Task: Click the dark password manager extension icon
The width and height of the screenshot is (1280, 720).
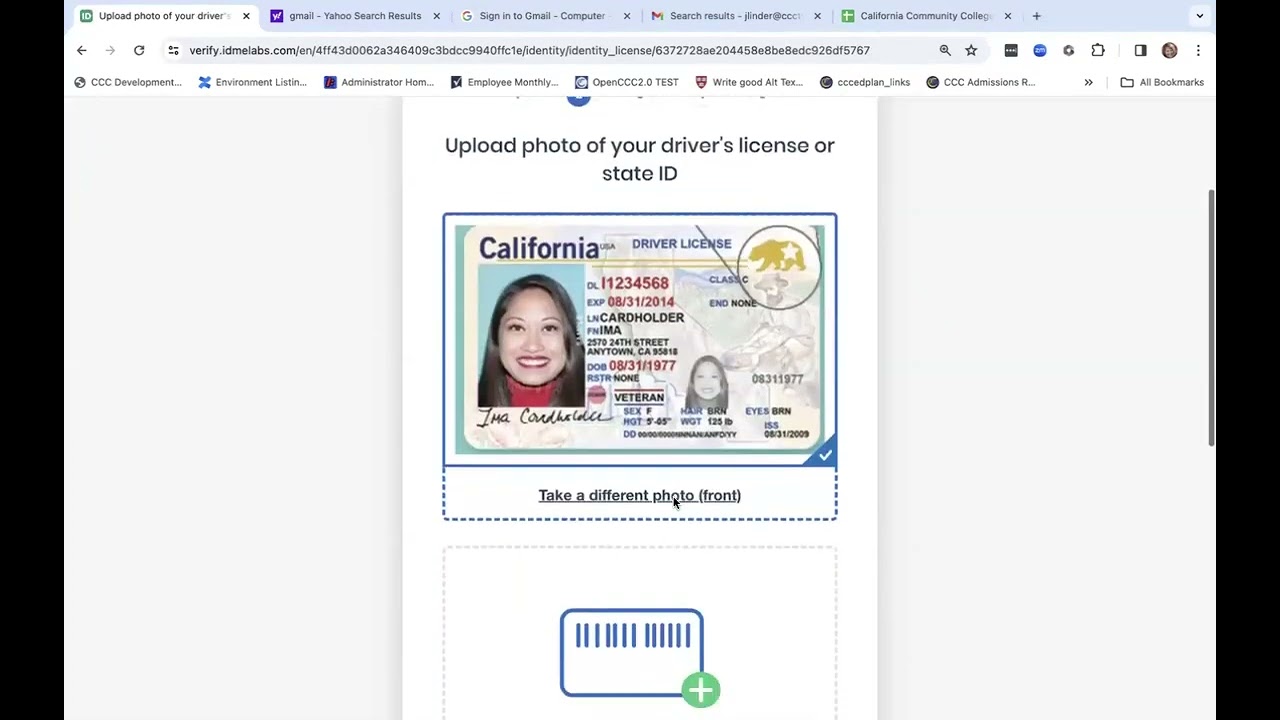Action: click(x=1011, y=50)
